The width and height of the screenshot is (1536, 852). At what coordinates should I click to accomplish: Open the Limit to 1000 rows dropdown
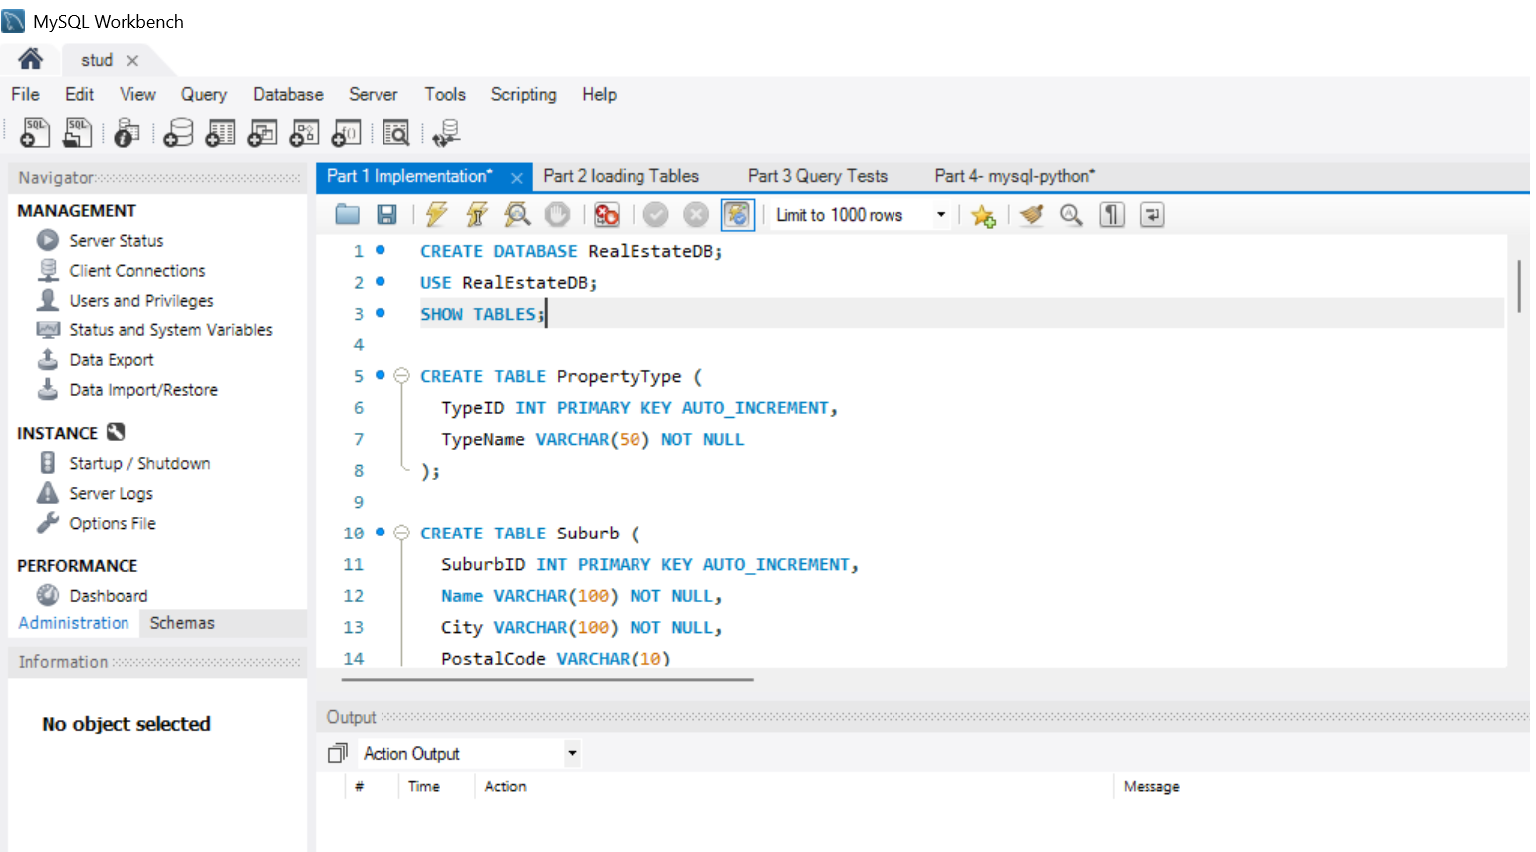[x=940, y=215]
